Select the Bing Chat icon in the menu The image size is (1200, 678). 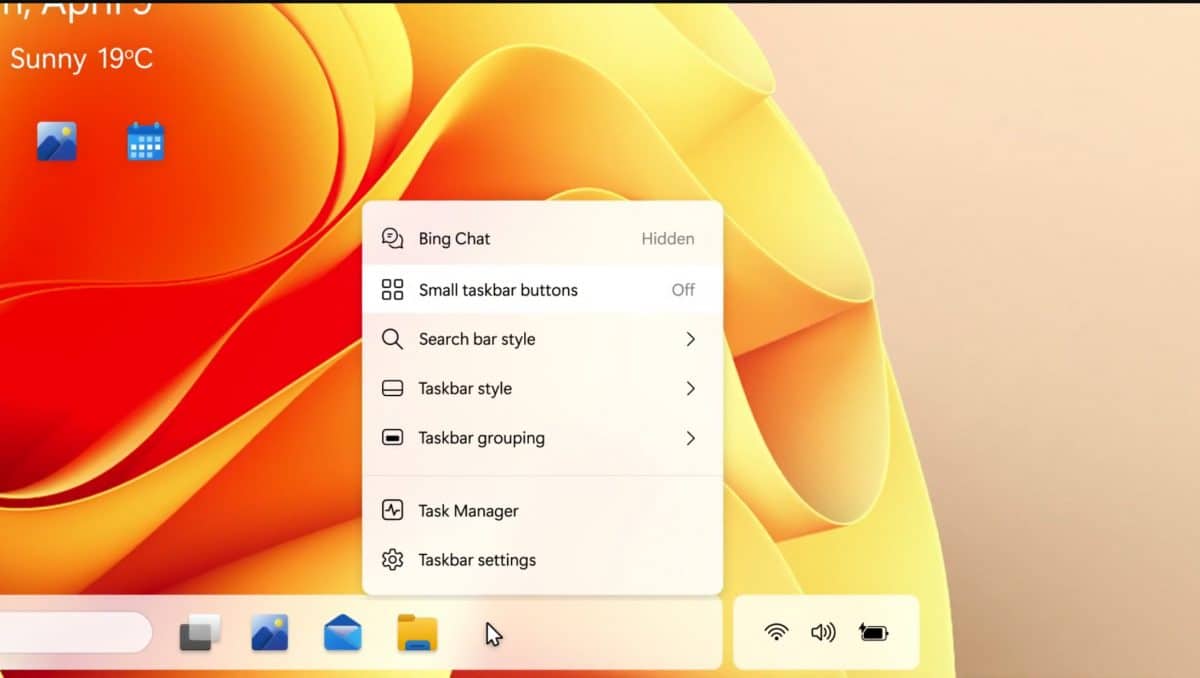[x=392, y=238]
